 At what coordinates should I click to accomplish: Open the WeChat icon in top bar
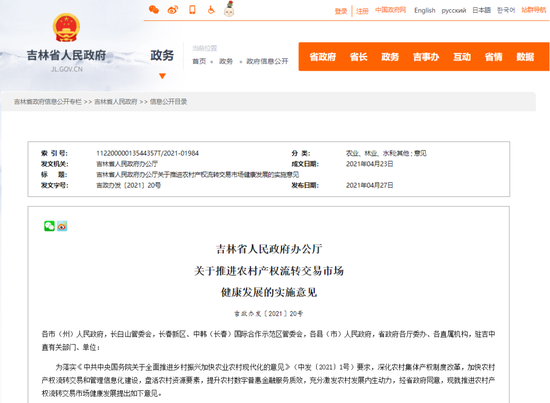(154, 9)
